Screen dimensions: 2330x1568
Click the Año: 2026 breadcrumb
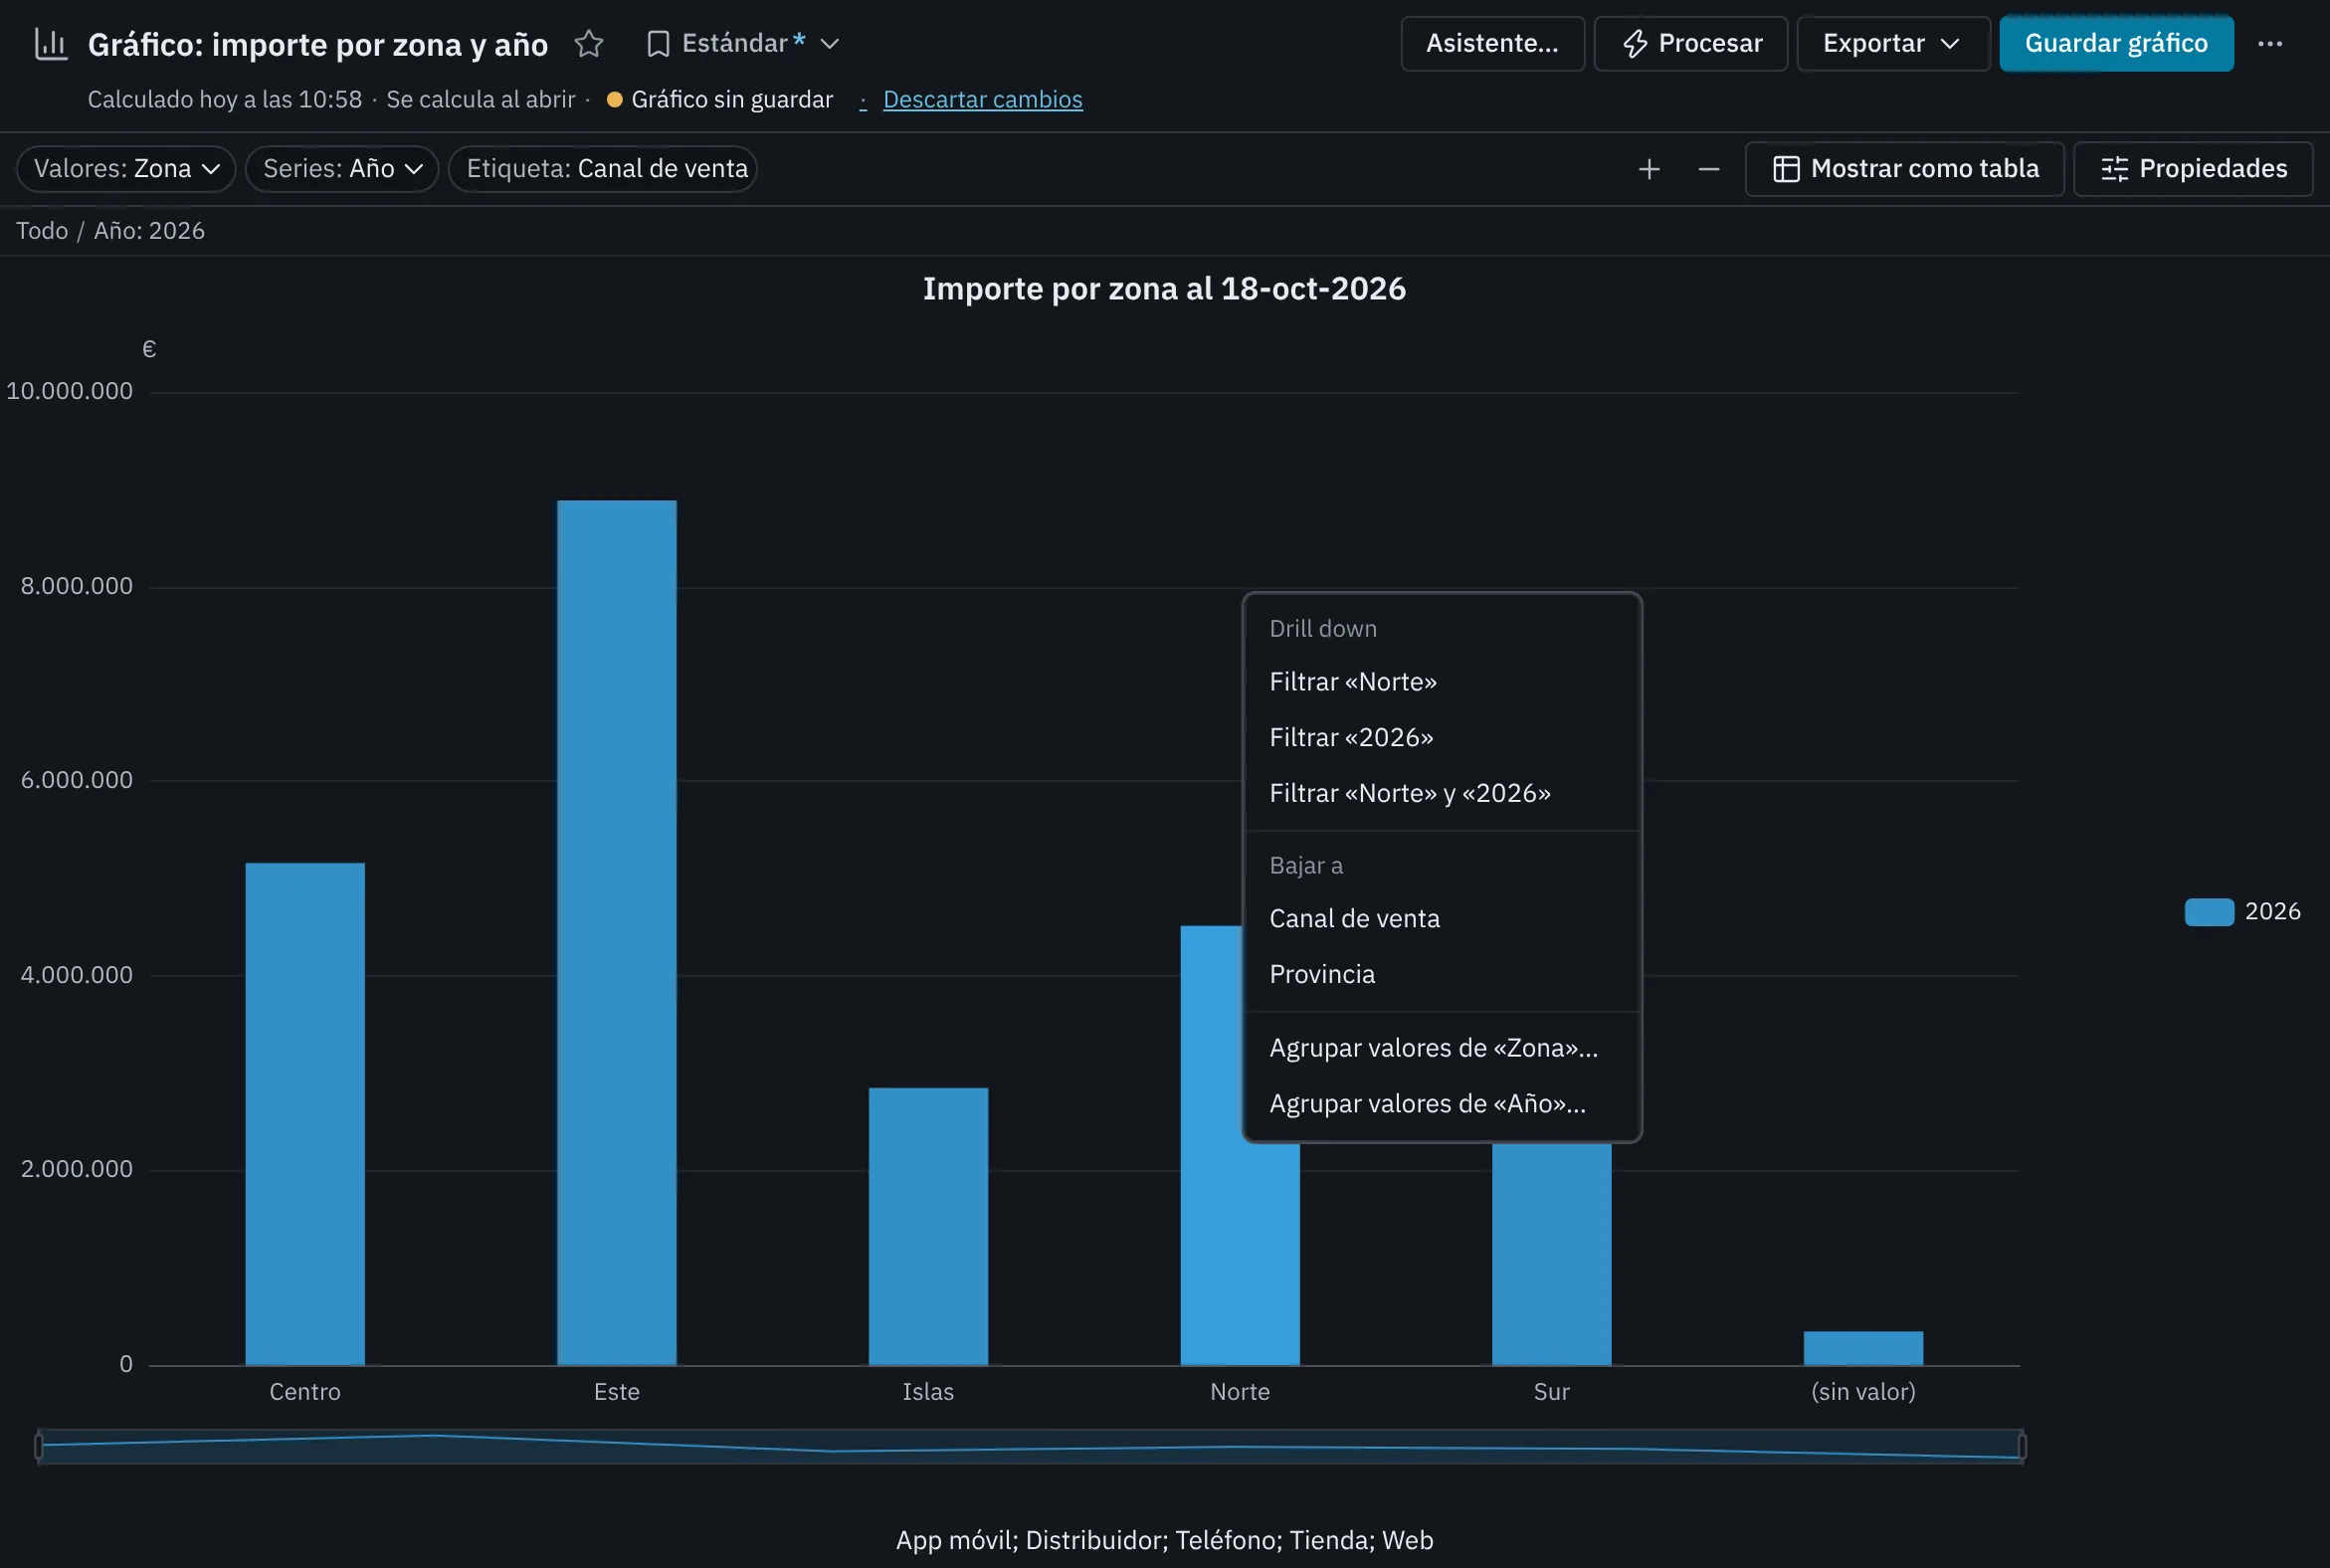[x=149, y=231]
